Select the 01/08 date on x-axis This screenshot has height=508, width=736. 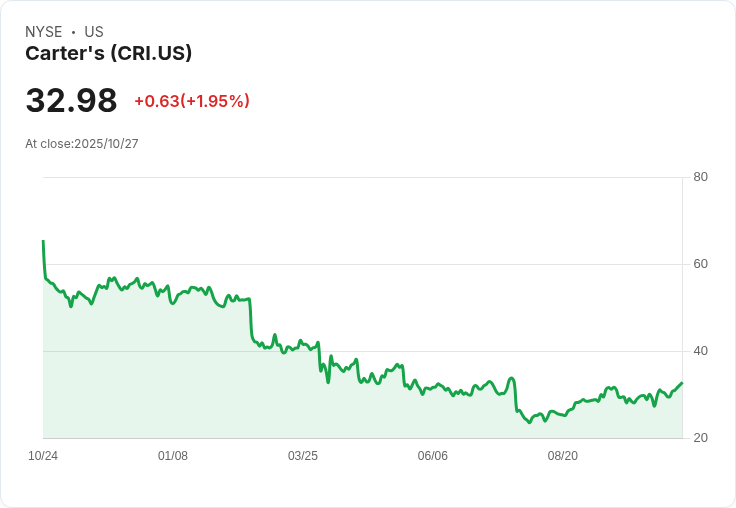click(173, 456)
